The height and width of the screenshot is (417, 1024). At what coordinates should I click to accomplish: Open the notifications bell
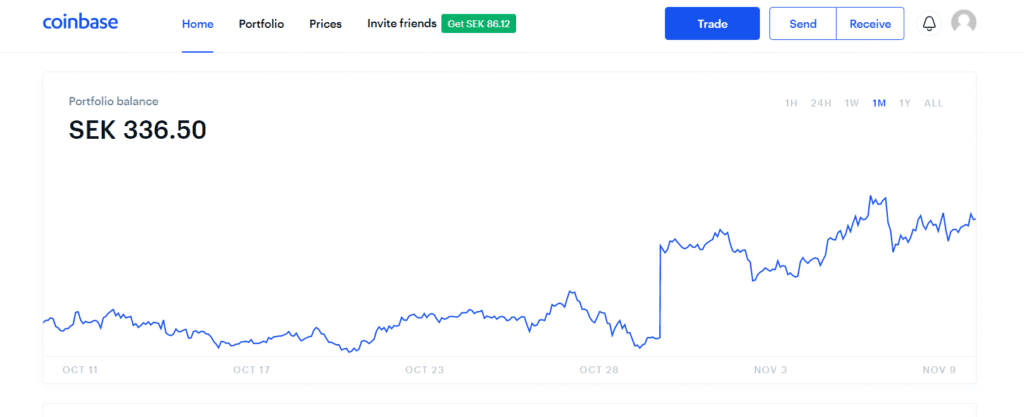(929, 24)
